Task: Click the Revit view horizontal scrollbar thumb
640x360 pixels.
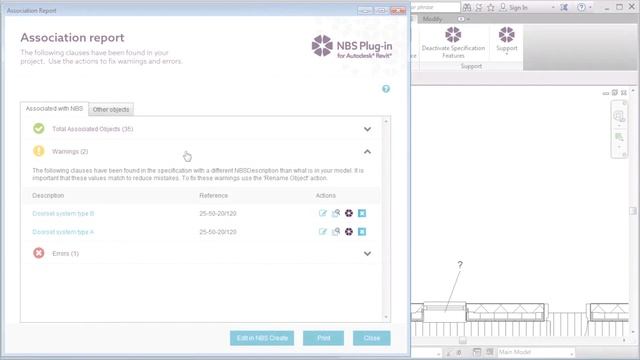Action: pos(462,340)
